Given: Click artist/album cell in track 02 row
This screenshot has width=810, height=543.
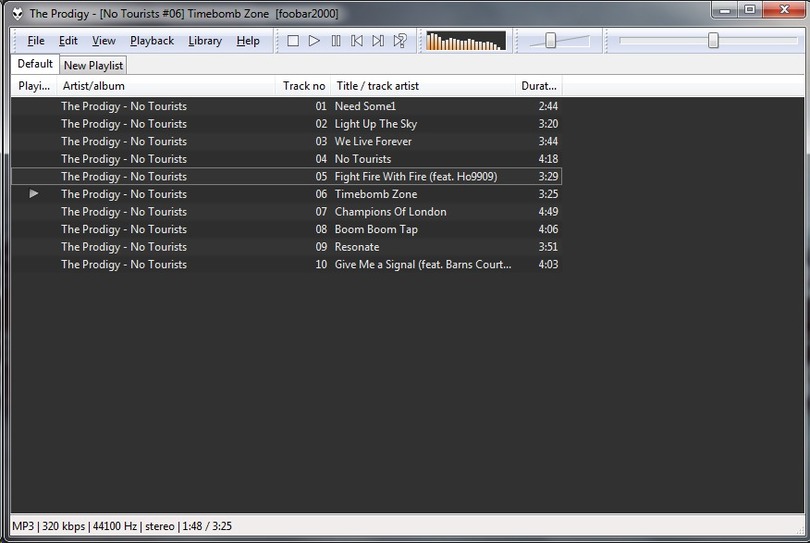Looking at the screenshot, I should 124,123.
